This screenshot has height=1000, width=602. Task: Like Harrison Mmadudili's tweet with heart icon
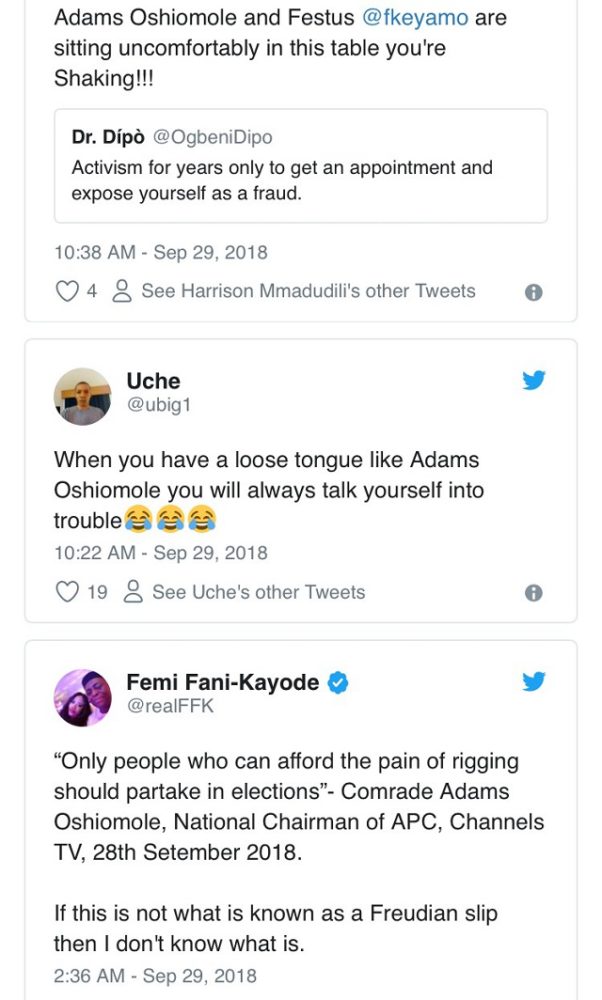click(x=67, y=291)
